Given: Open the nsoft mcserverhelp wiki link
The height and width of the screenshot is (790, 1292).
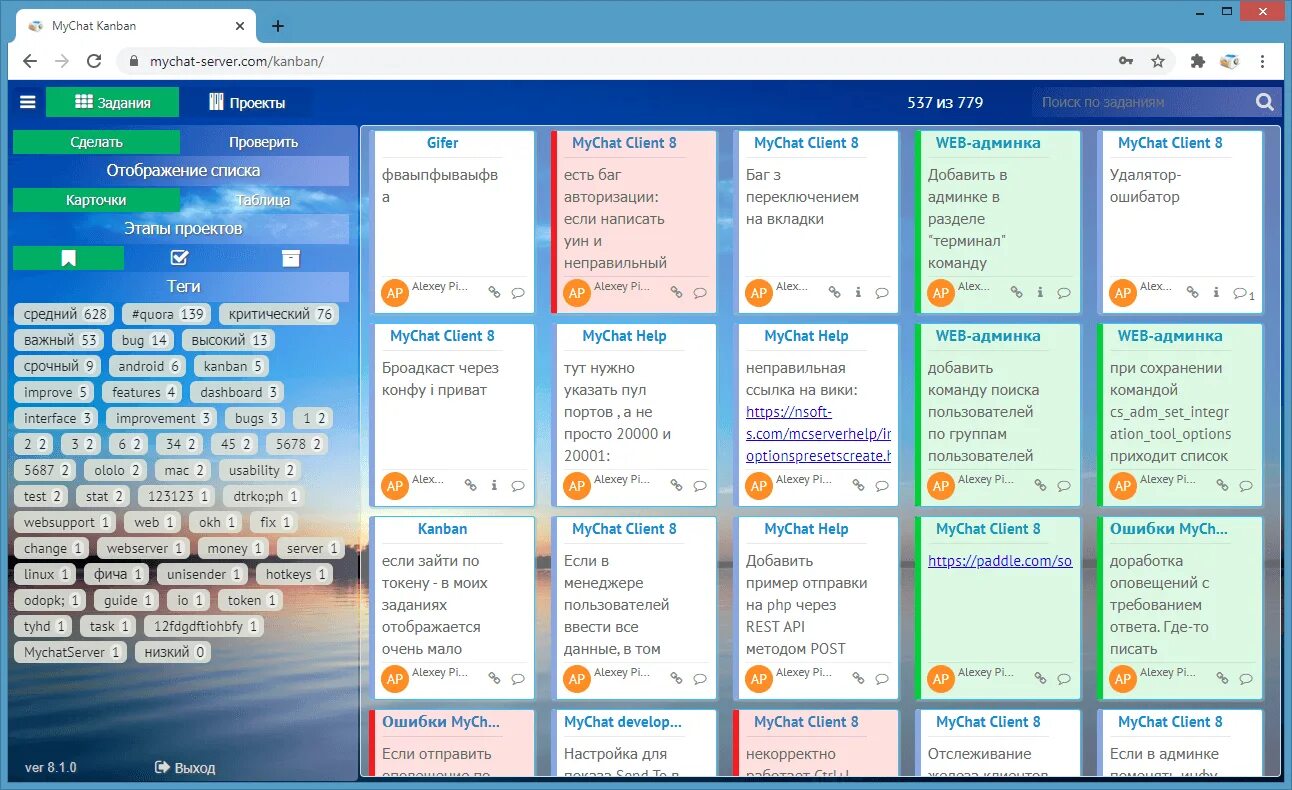Looking at the screenshot, I should point(818,434).
